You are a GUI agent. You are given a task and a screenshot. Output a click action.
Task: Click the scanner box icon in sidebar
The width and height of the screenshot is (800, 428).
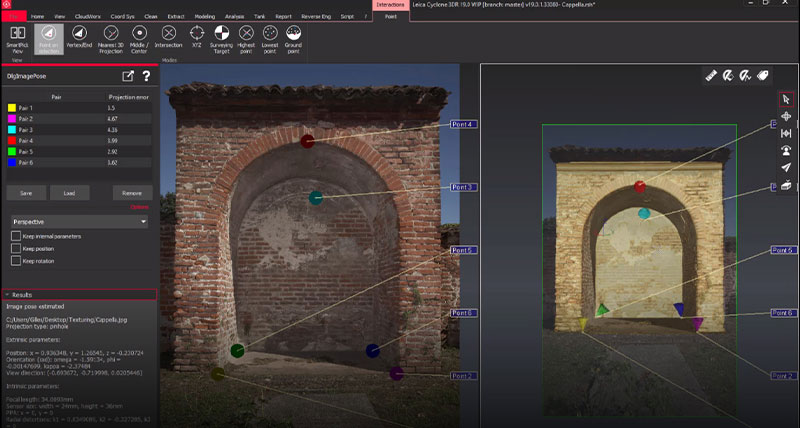[x=786, y=185]
